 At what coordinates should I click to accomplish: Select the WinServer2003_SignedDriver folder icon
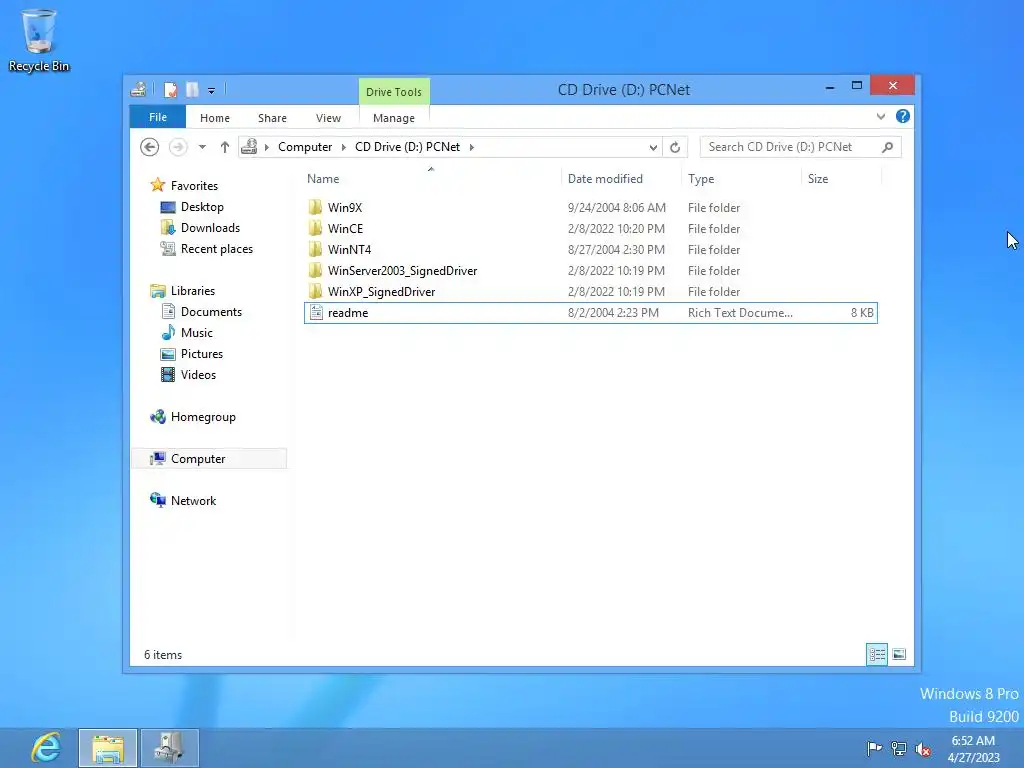click(315, 270)
